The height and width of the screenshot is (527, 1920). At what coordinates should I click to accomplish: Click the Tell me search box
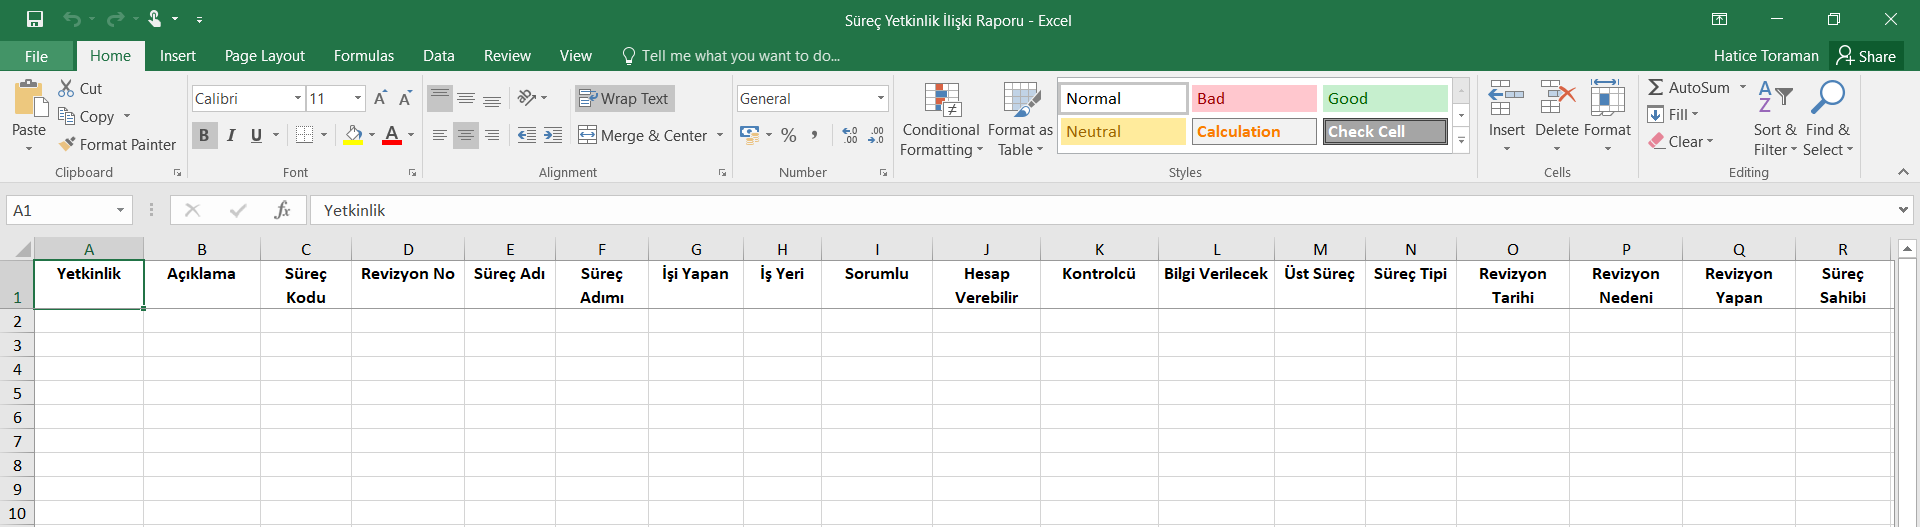click(740, 56)
